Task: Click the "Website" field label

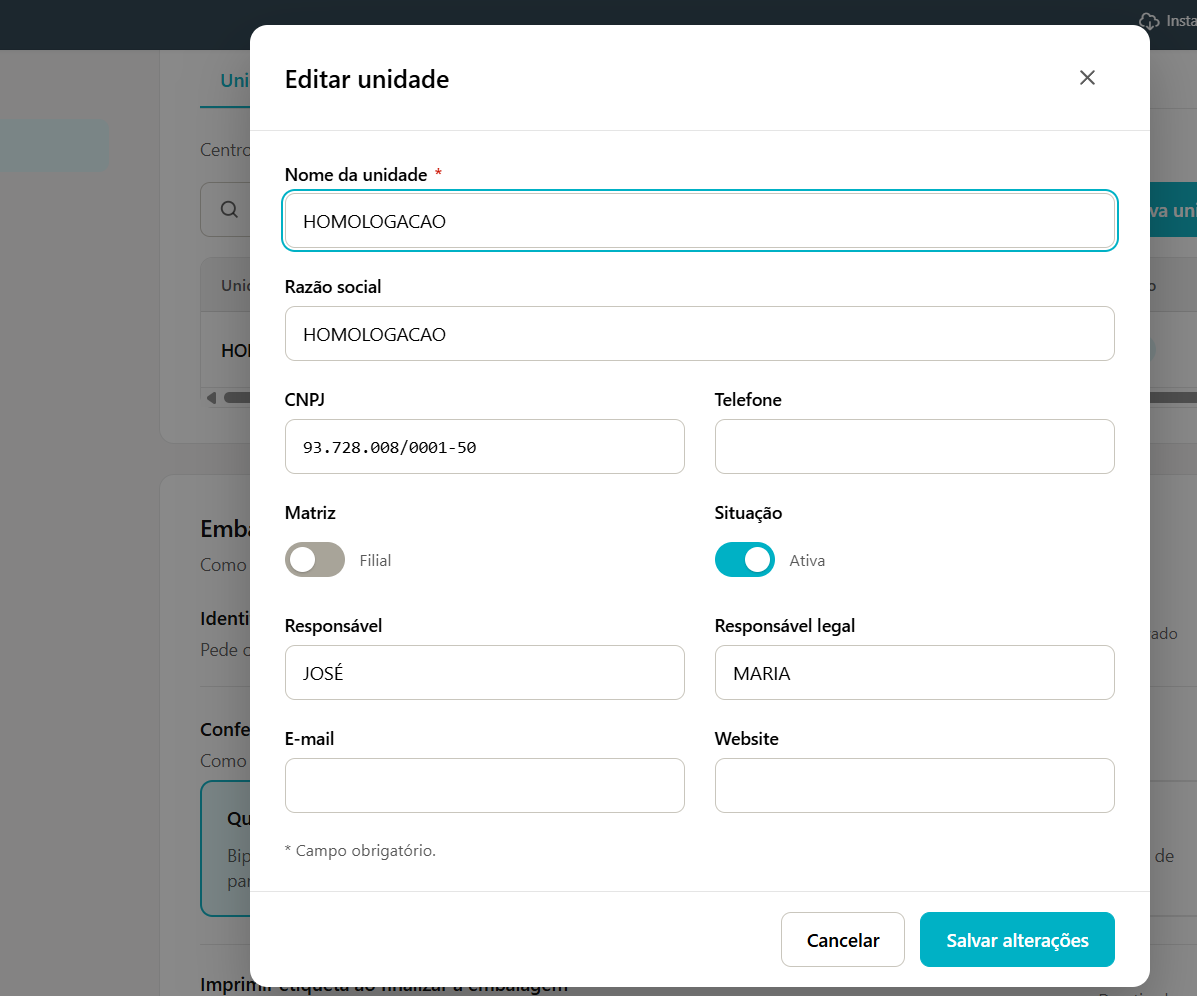Action: click(x=747, y=739)
